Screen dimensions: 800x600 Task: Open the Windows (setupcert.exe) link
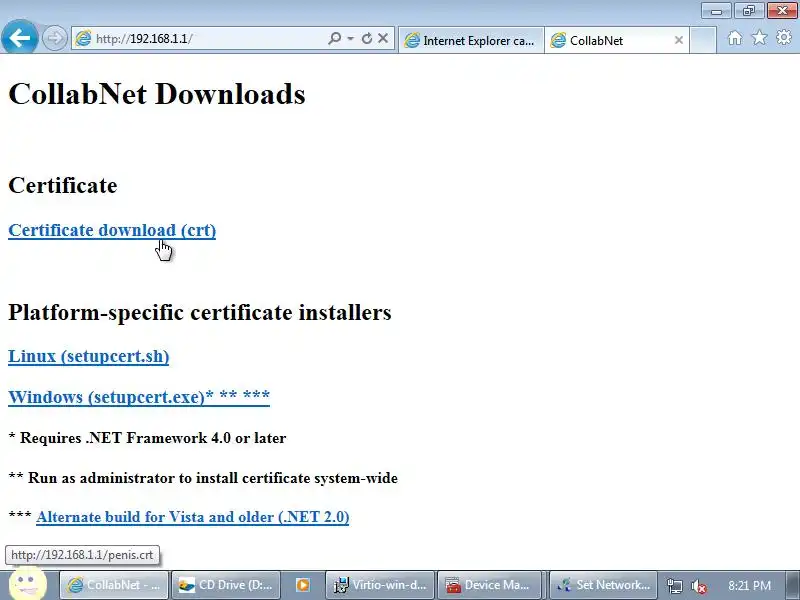[139, 397]
